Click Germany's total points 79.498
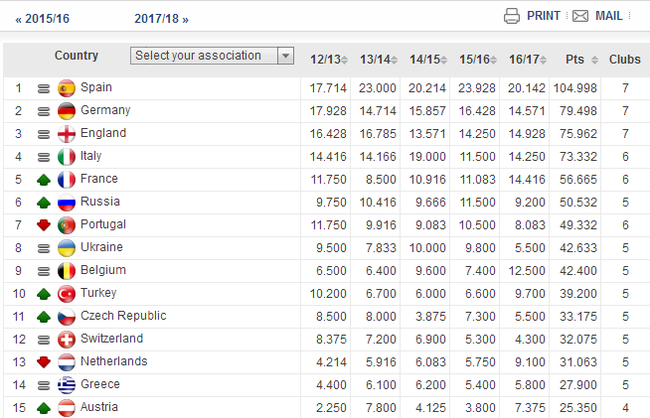 point(578,111)
